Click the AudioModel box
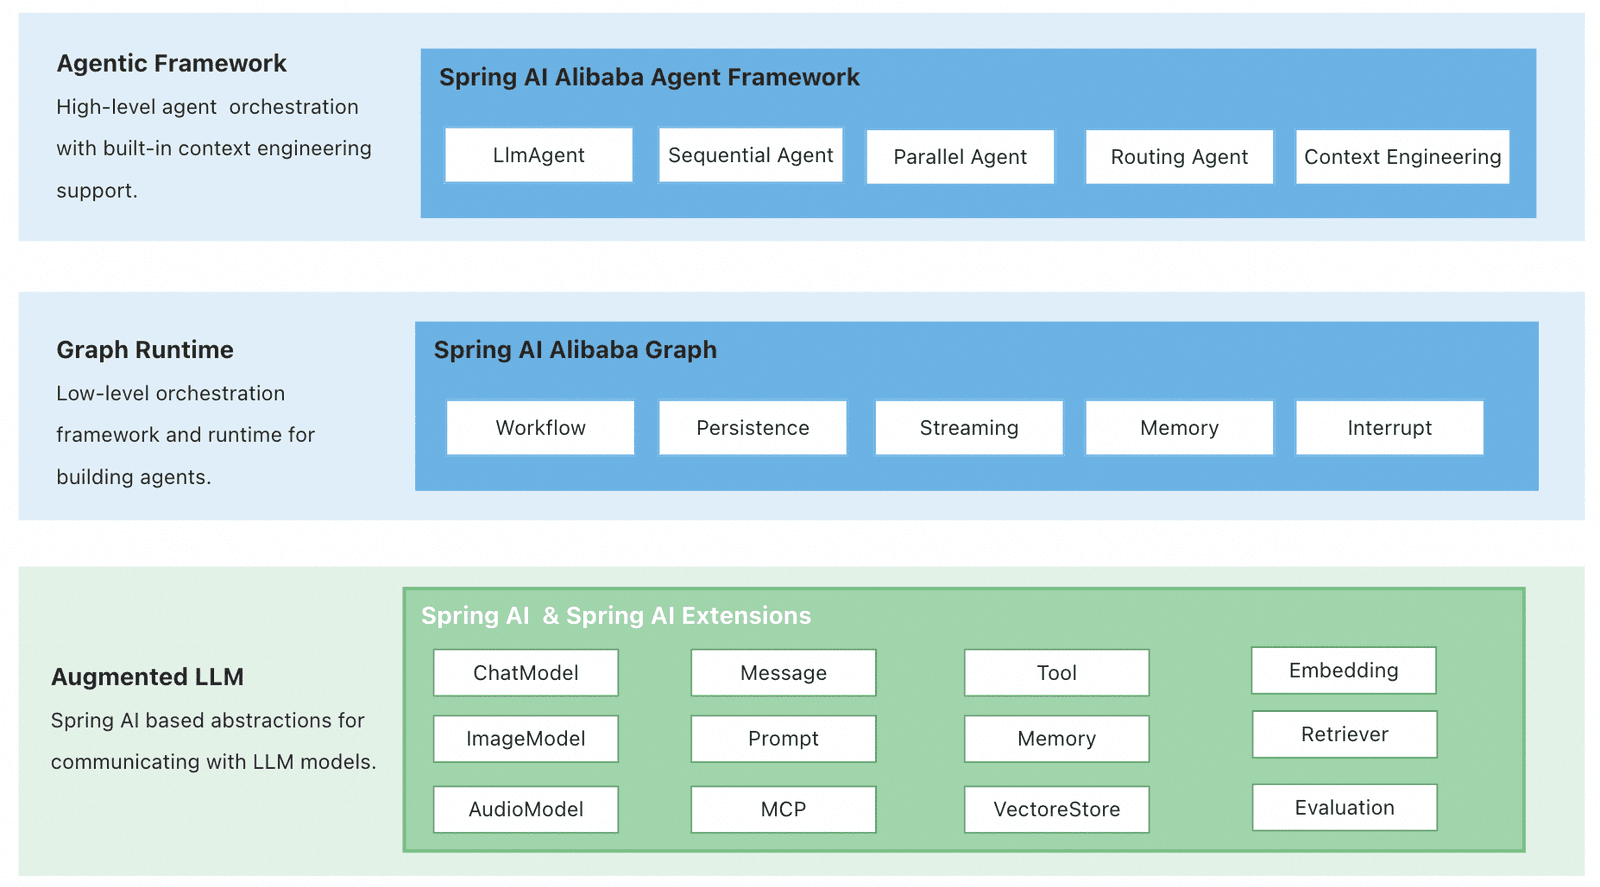Screen dimensions: 1600x887 (x=526, y=809)
